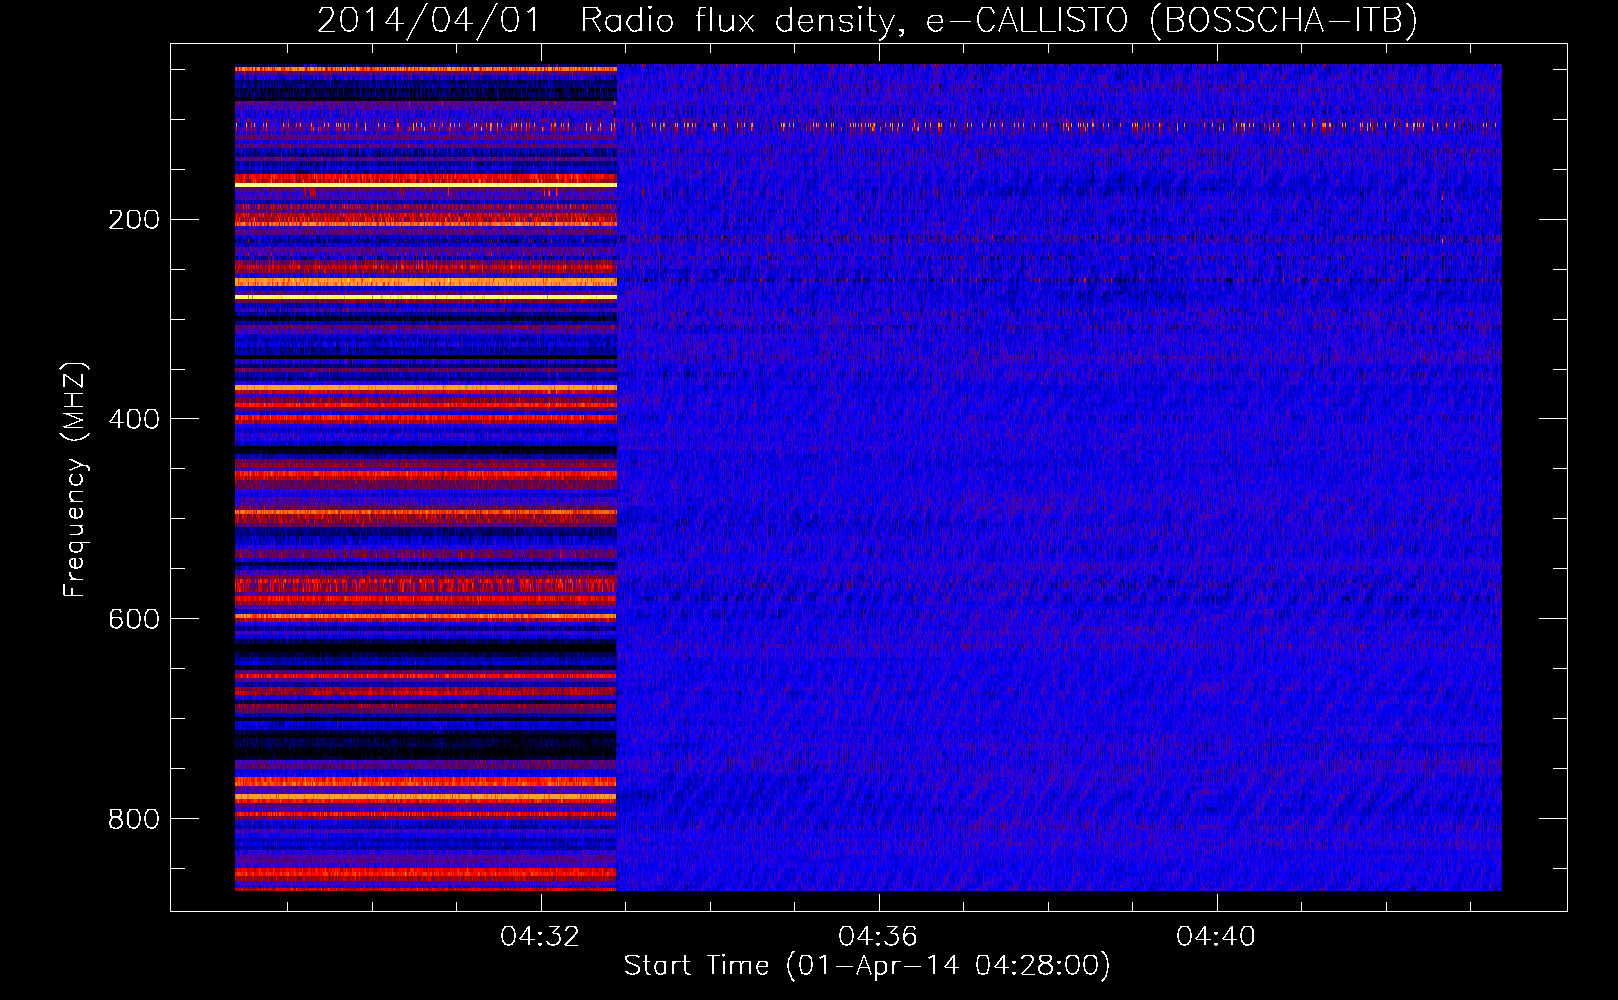This screenshot has width=1618, height=1000.
Task: Click the plot title "2014/04/01 Radio flux density, e-CALLISTO (BOSSCHA-ITB)"
Action: coord(867,20)
